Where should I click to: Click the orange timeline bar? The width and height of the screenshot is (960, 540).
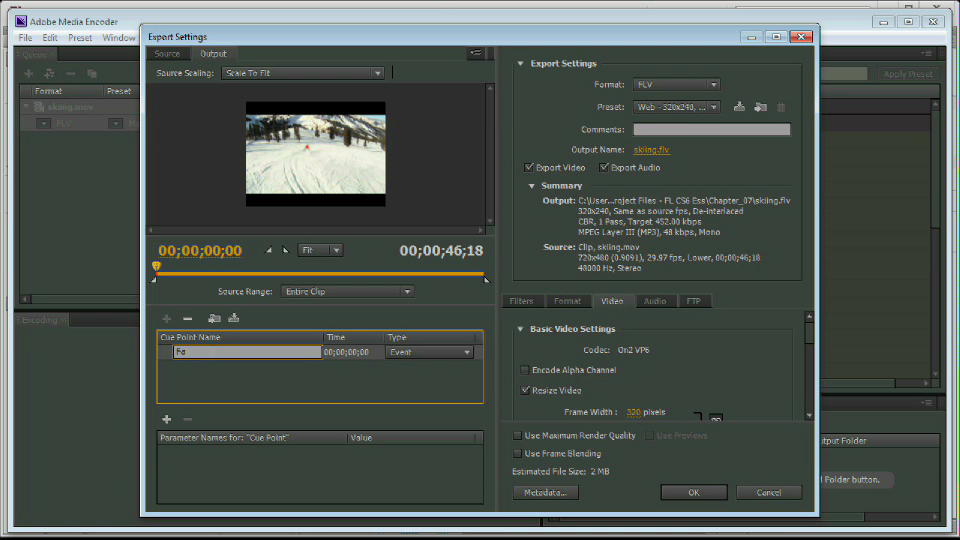320,274
